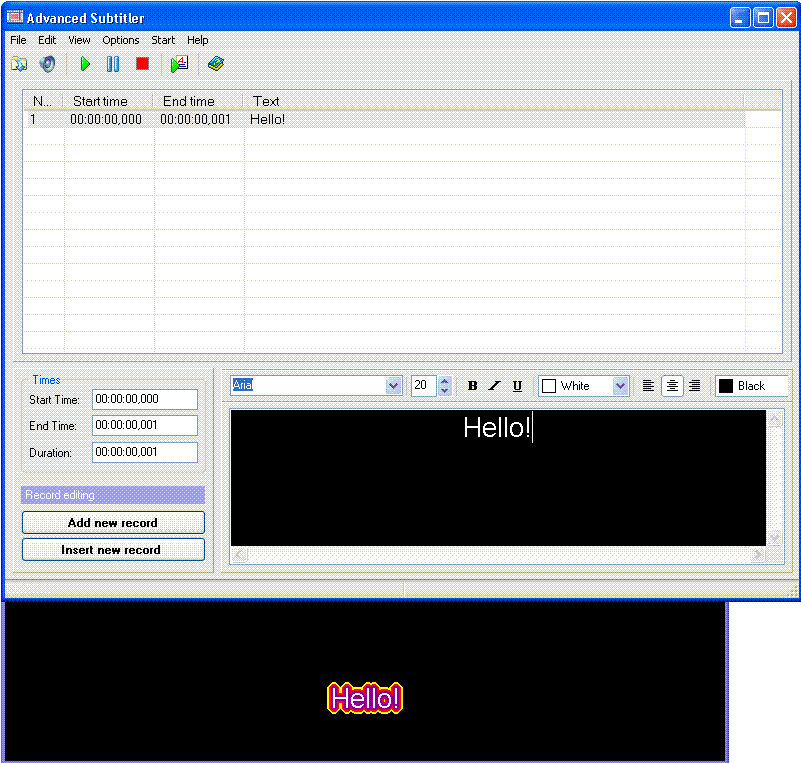Click the Start Time input field
Image resolution: width=801 pixels, height=763 pixels.
(x=144, y=399)
